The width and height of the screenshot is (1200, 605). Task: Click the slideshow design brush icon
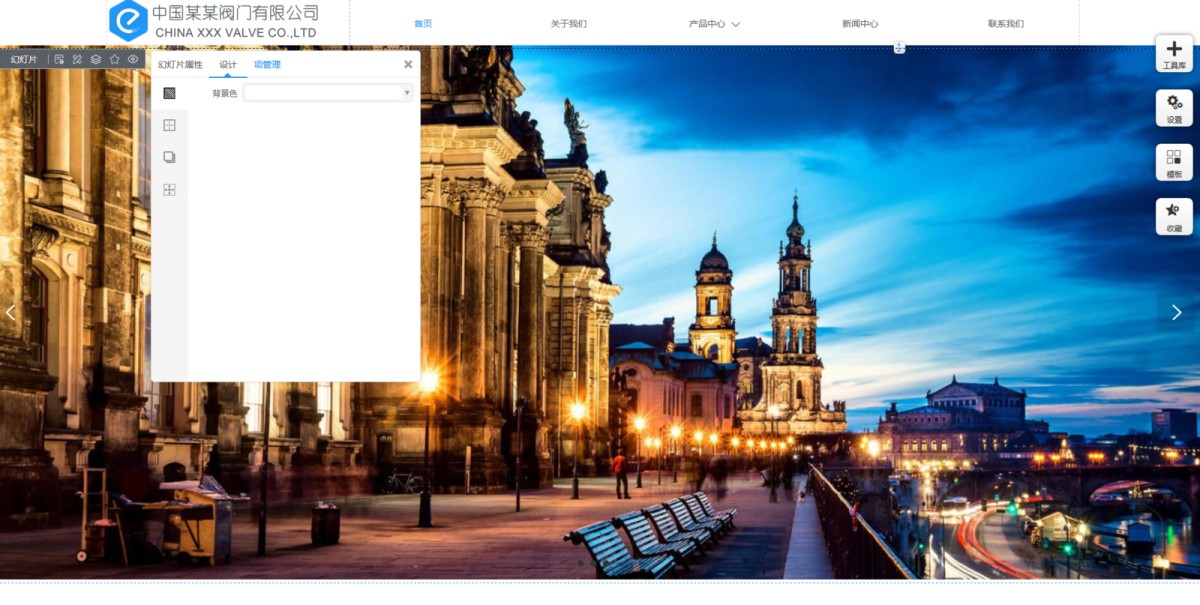pos(77,59)
